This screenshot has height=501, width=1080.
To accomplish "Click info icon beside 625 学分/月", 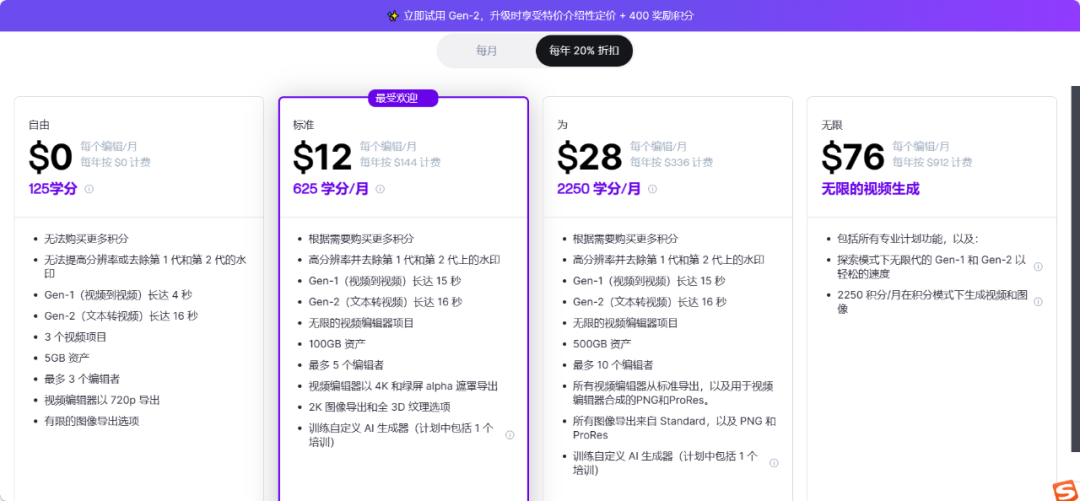I will [380, 189].
